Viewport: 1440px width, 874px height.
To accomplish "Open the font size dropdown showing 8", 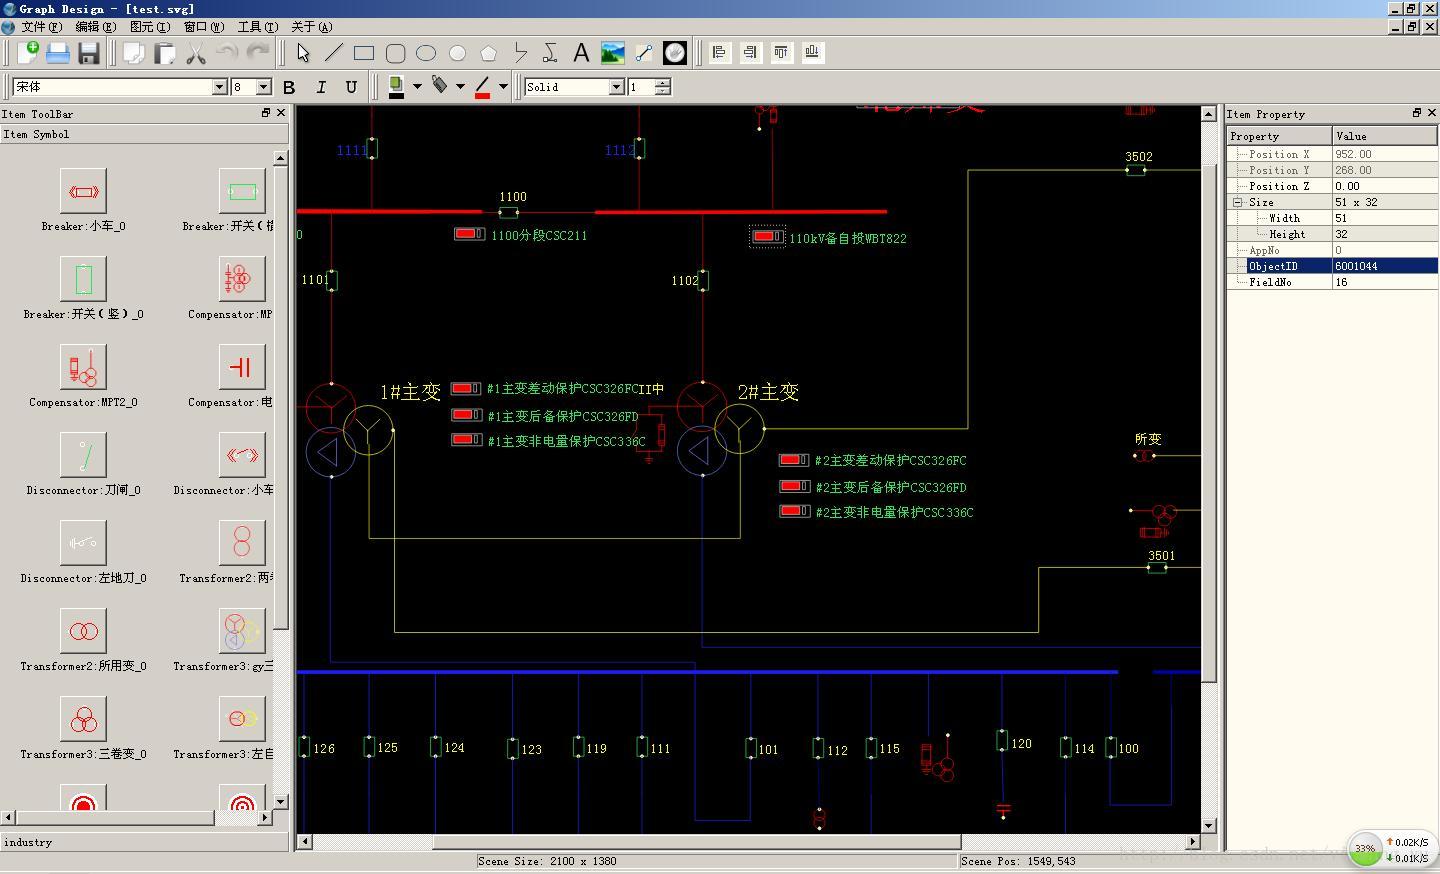I will tap(264, 87).
